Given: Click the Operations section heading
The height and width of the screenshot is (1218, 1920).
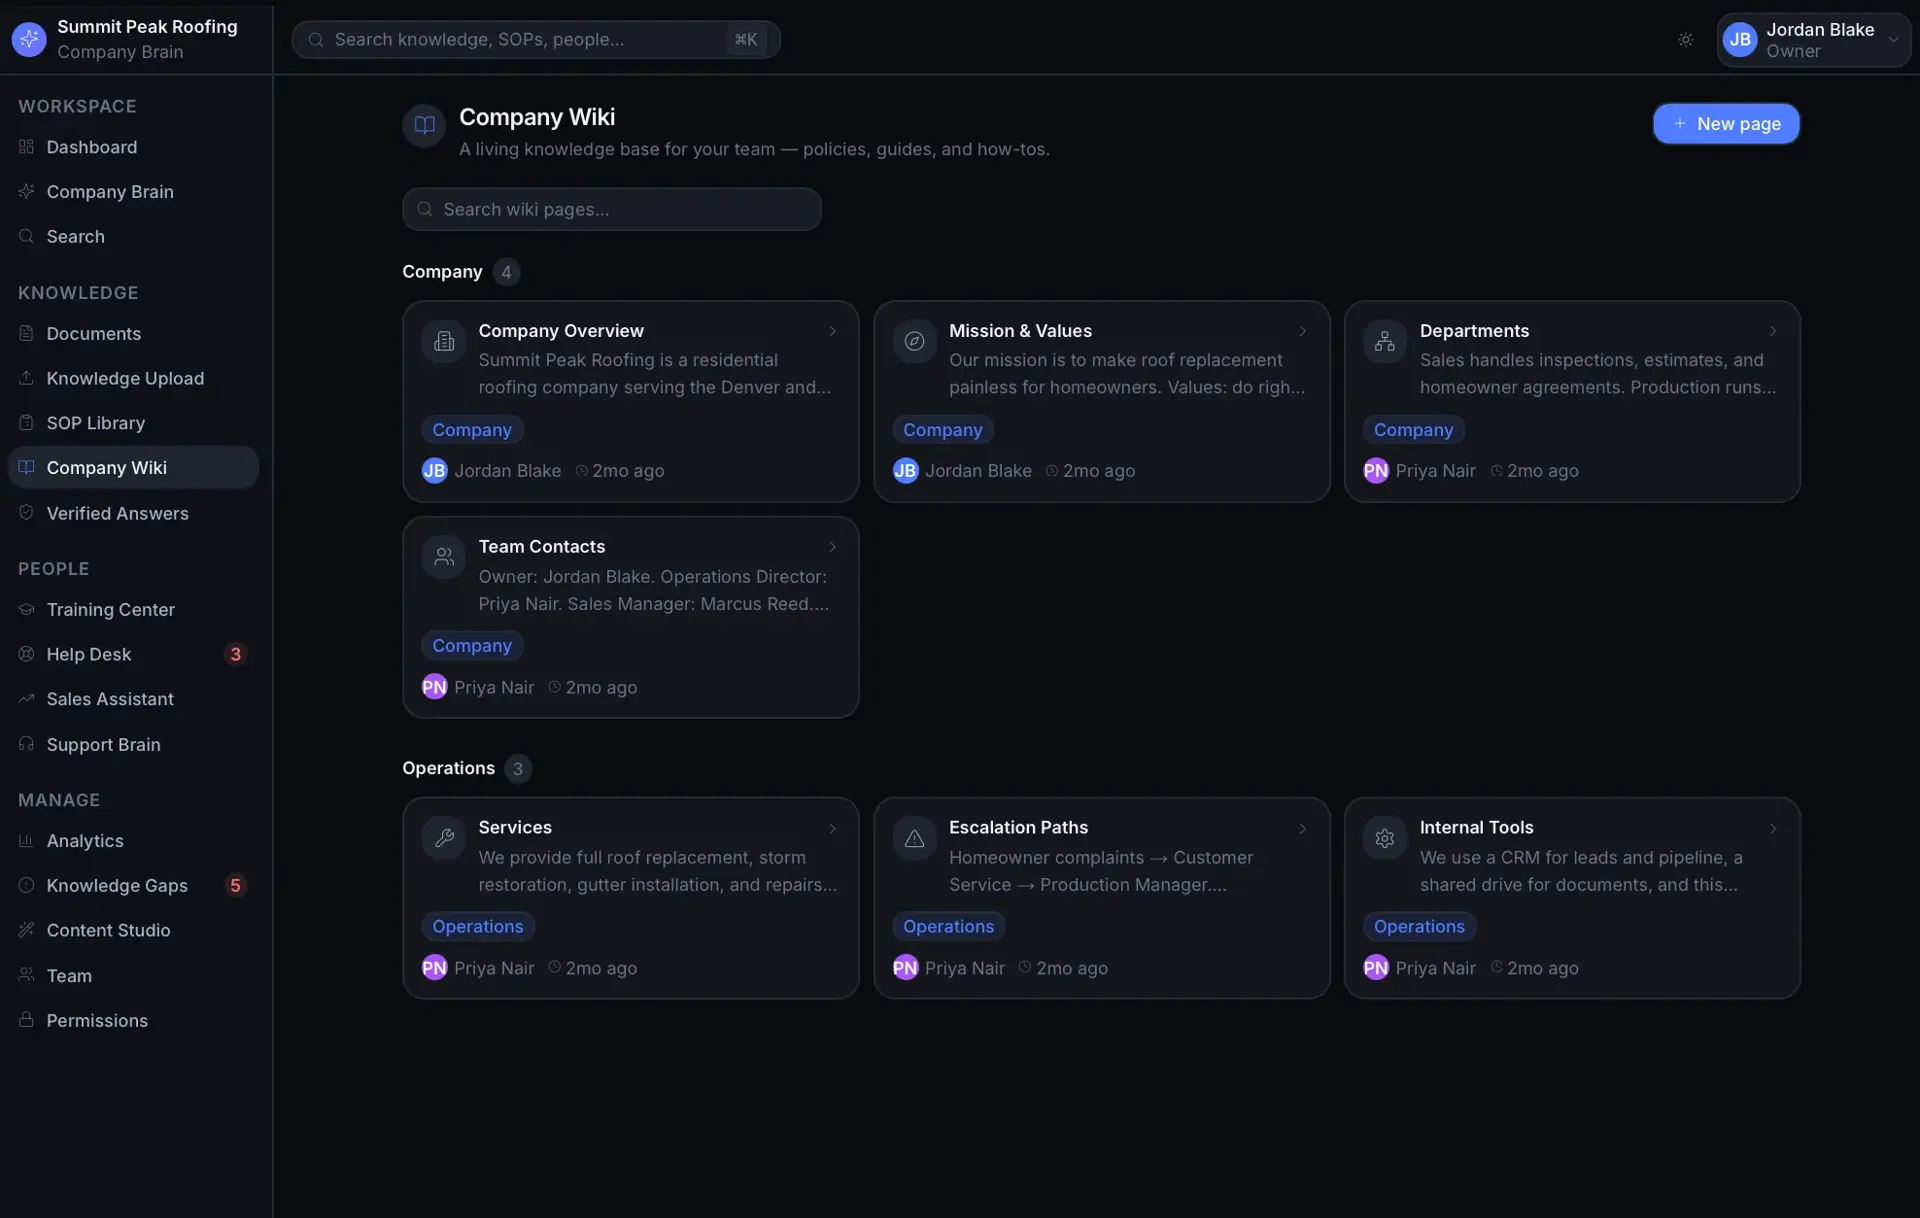Looking at the screenshot, I should (x=448, y=769).
